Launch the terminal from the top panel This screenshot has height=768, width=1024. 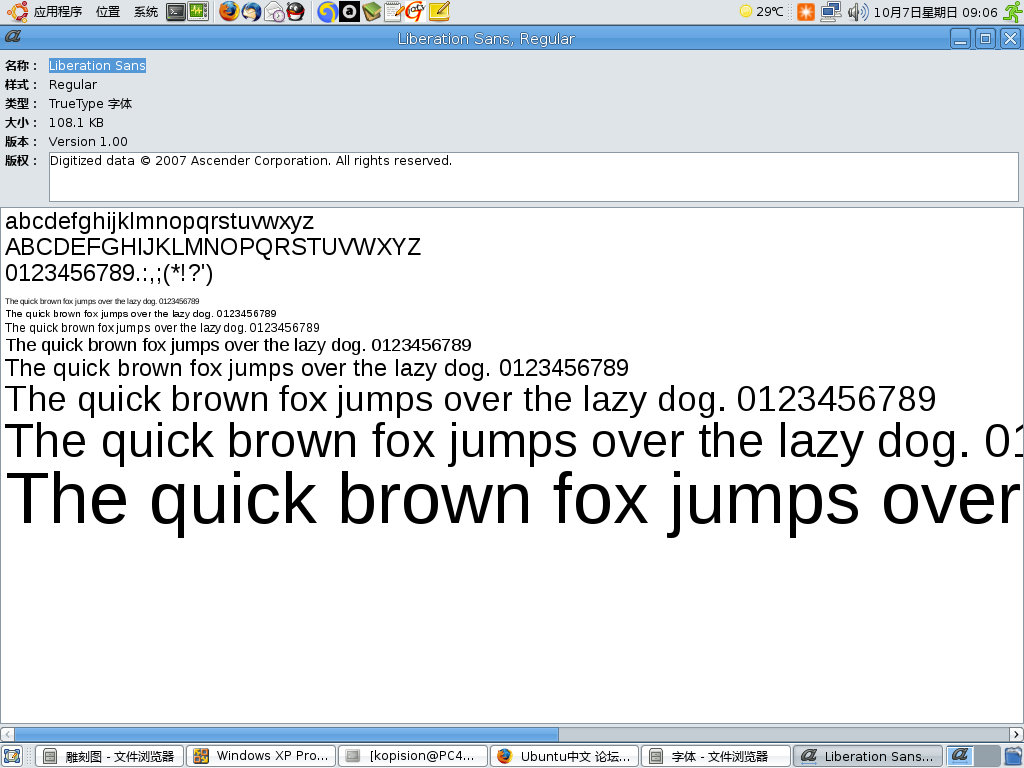click(176, 11)
